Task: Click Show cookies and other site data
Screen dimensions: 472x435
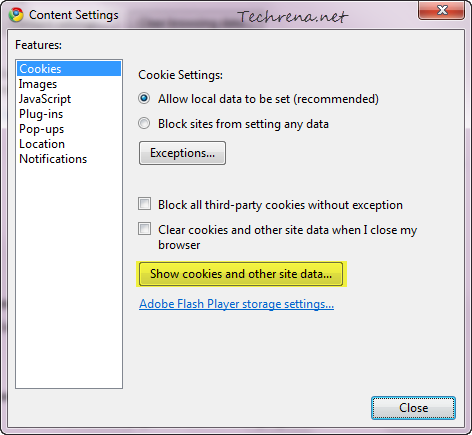Action: click(241, 274)
